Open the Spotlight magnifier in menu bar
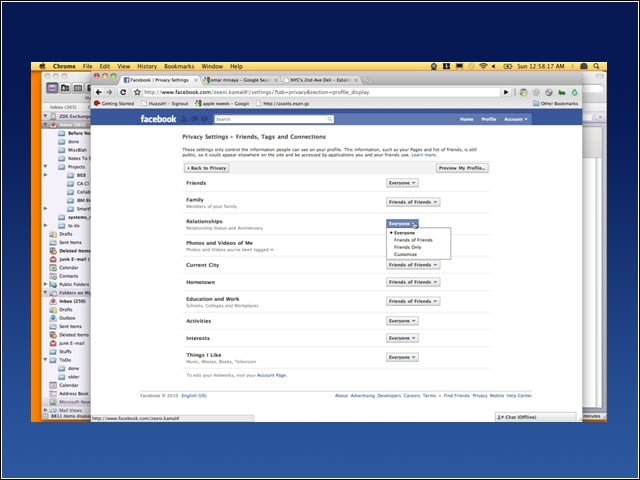640x480 pixels. 596,66
